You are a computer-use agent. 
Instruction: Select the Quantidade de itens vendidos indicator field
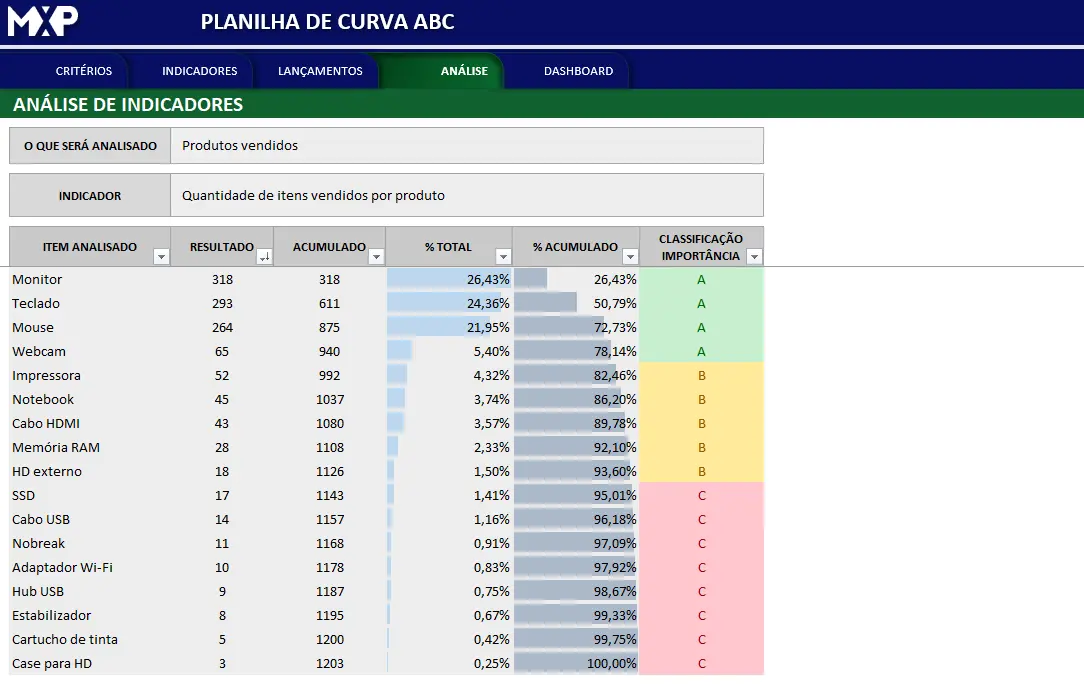(466, 196)
